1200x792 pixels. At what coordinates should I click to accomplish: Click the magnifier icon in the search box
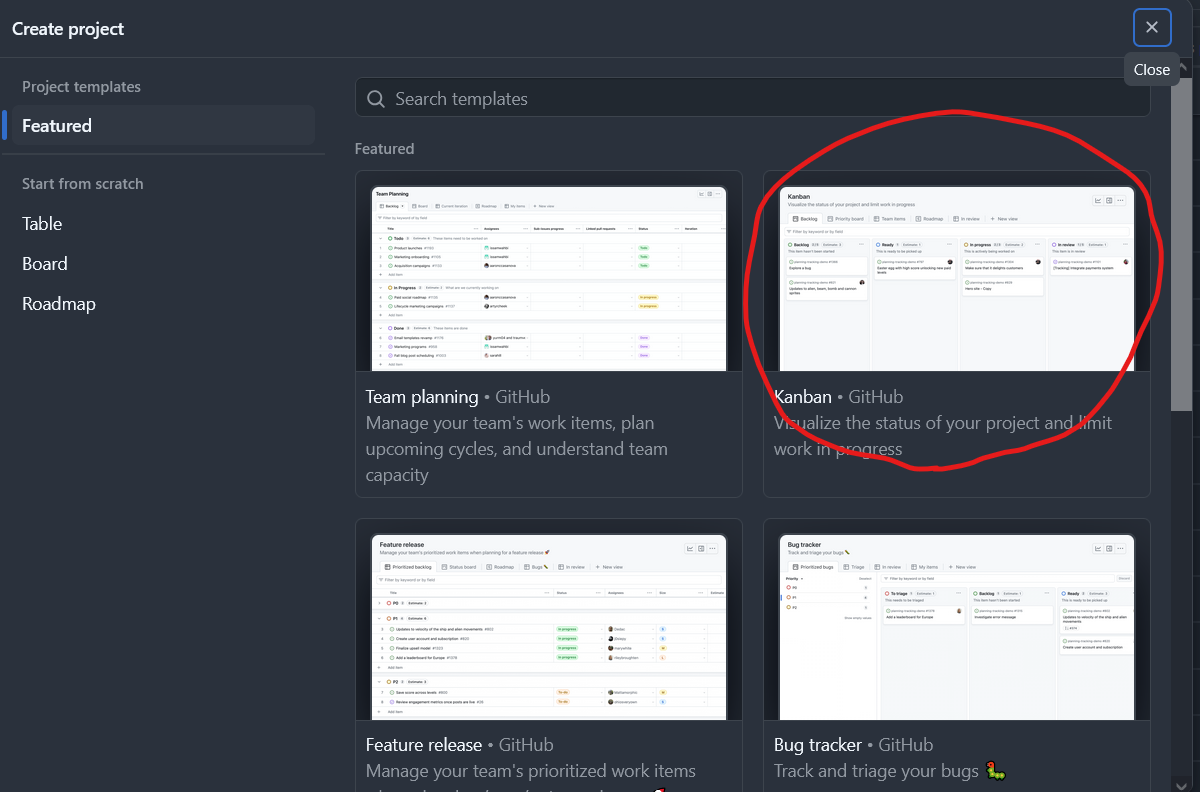376,99
